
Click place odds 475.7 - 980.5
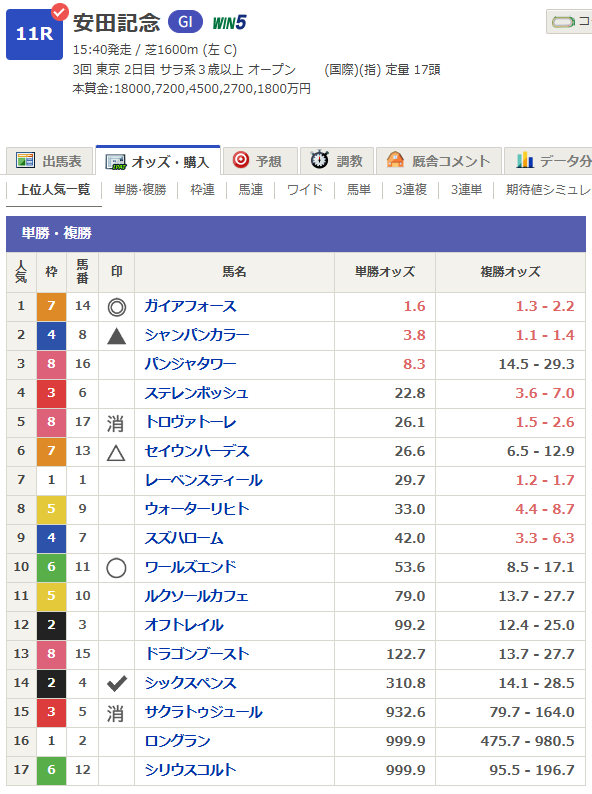point(528,741)
